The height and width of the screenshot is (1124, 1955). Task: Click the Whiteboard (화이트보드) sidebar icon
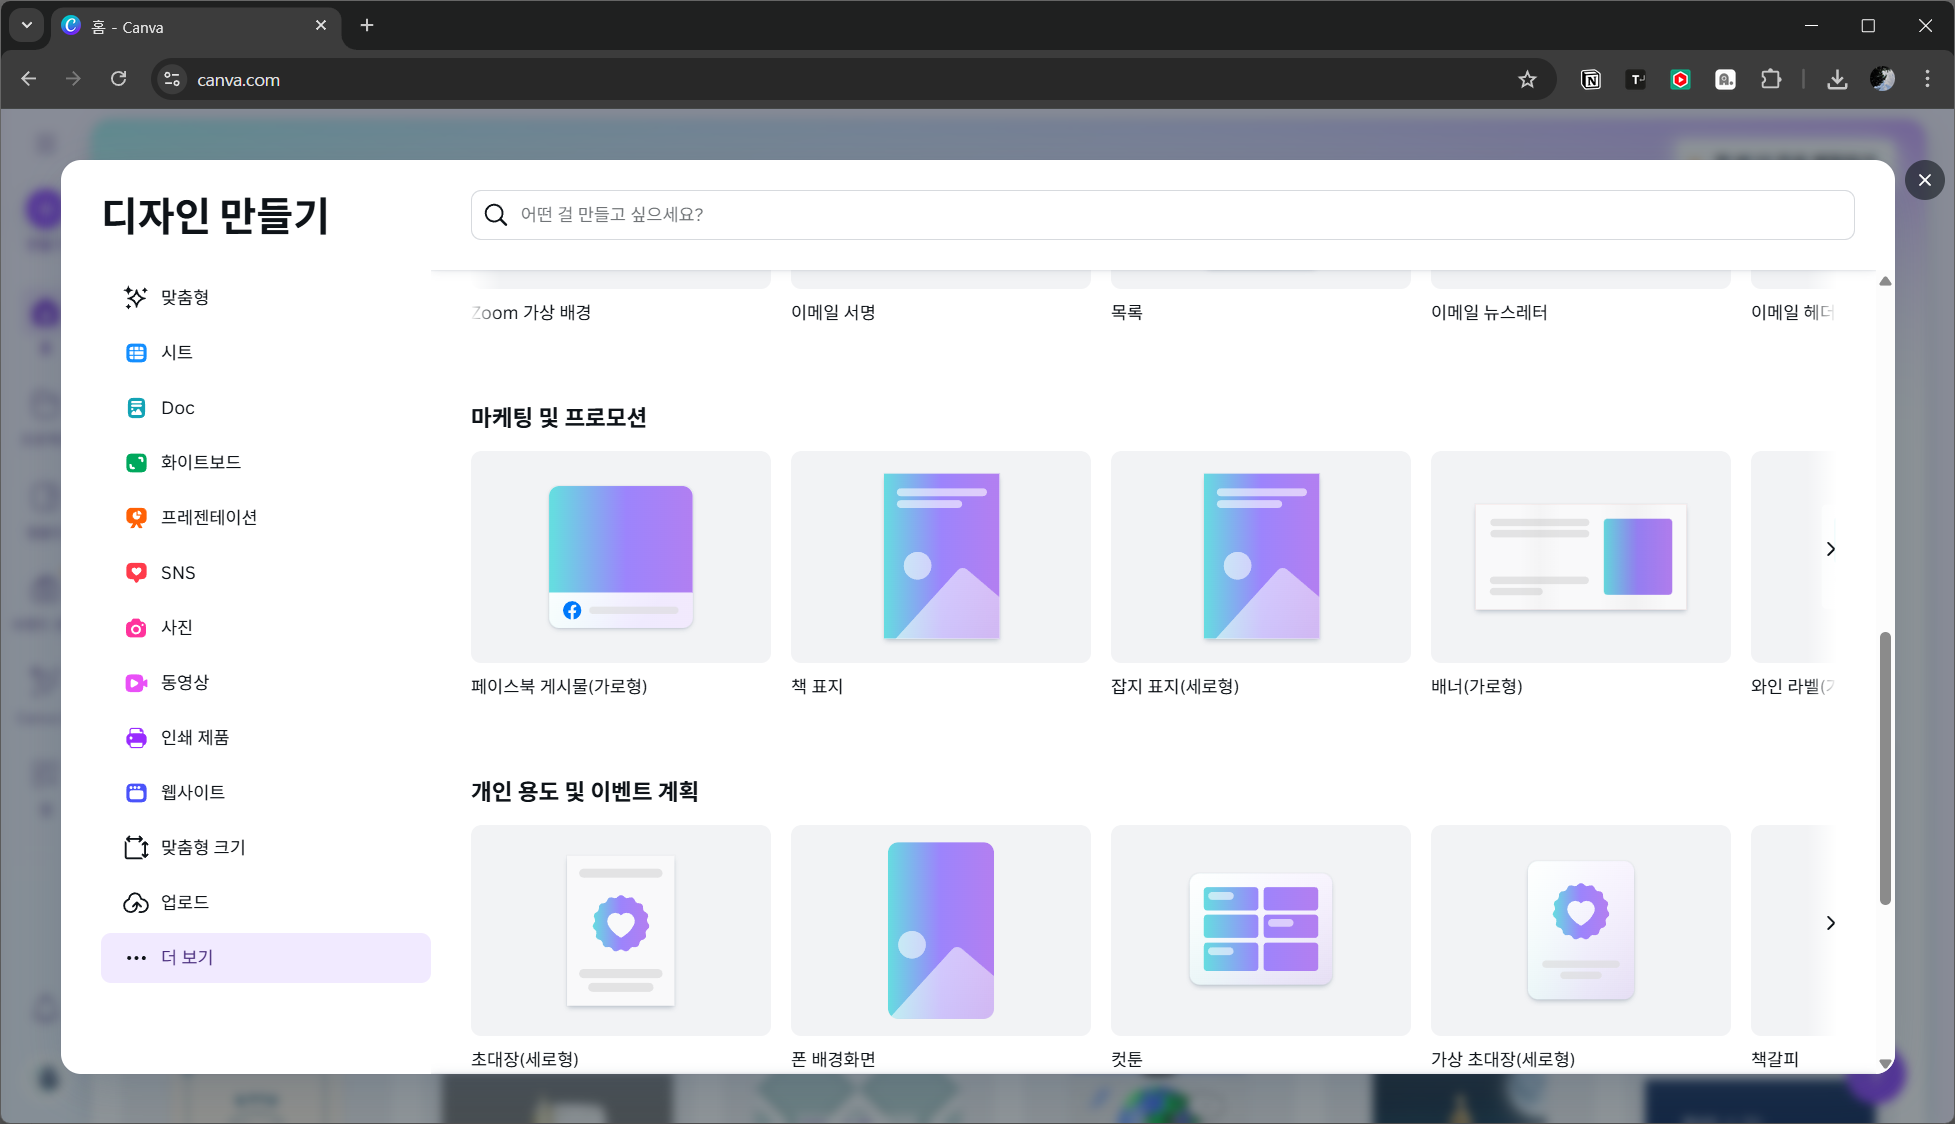point(136,462)
